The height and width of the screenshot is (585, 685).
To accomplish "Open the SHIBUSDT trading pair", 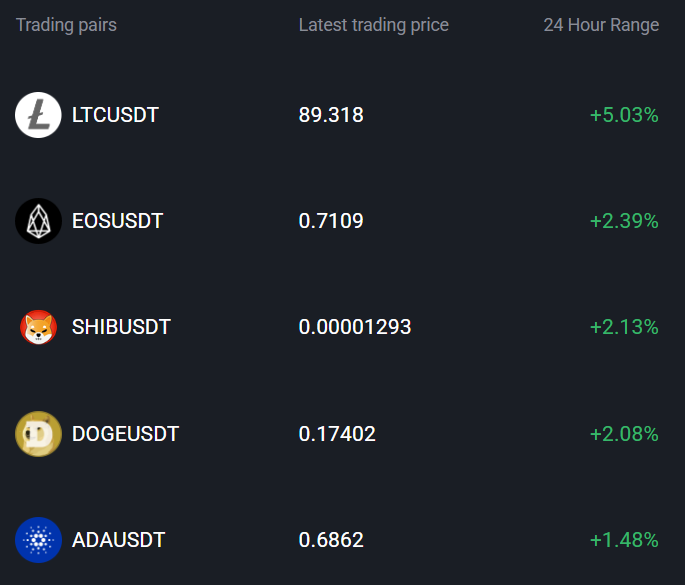I will [121, 327].
